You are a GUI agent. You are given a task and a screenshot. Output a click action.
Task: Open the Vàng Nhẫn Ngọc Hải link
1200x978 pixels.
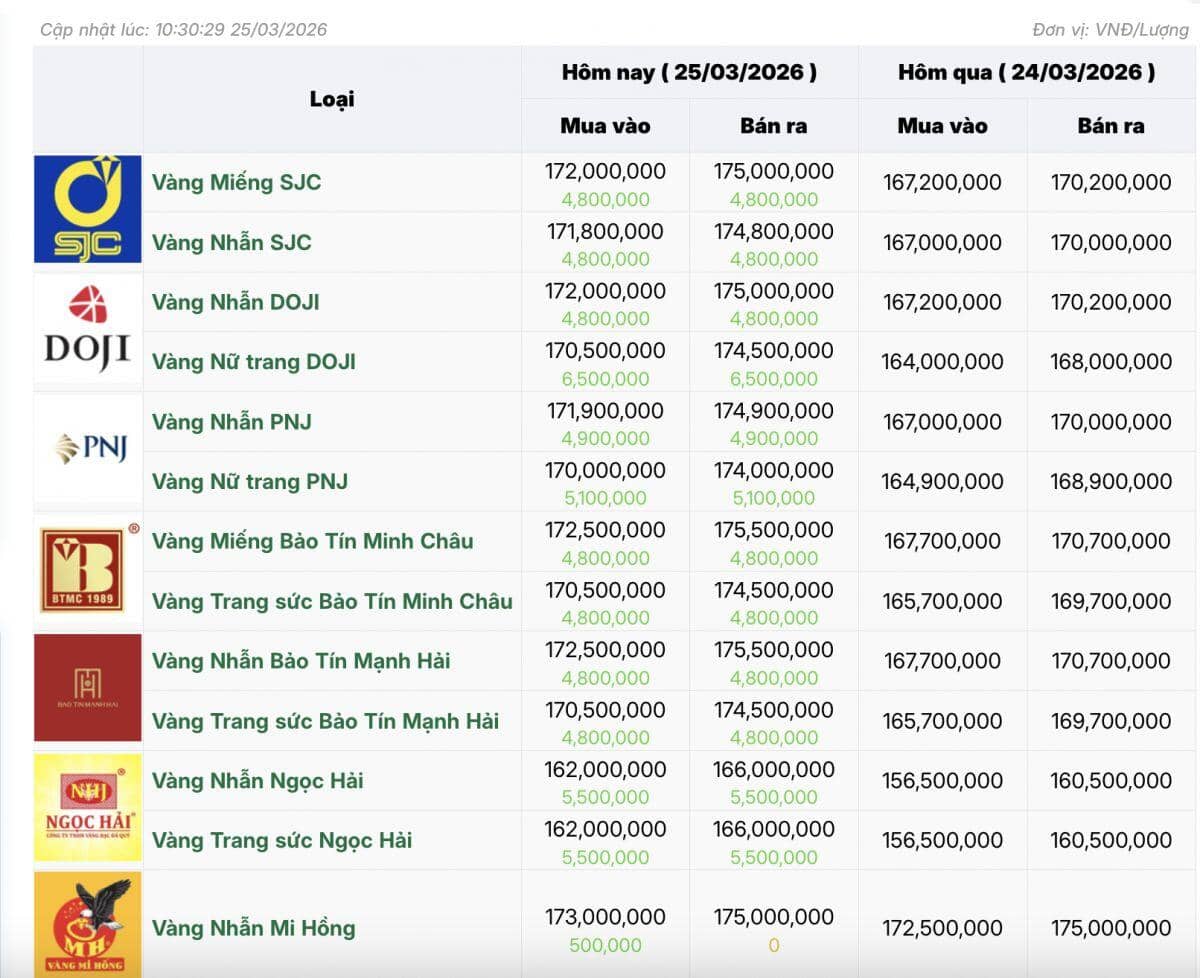pos(257,781)
